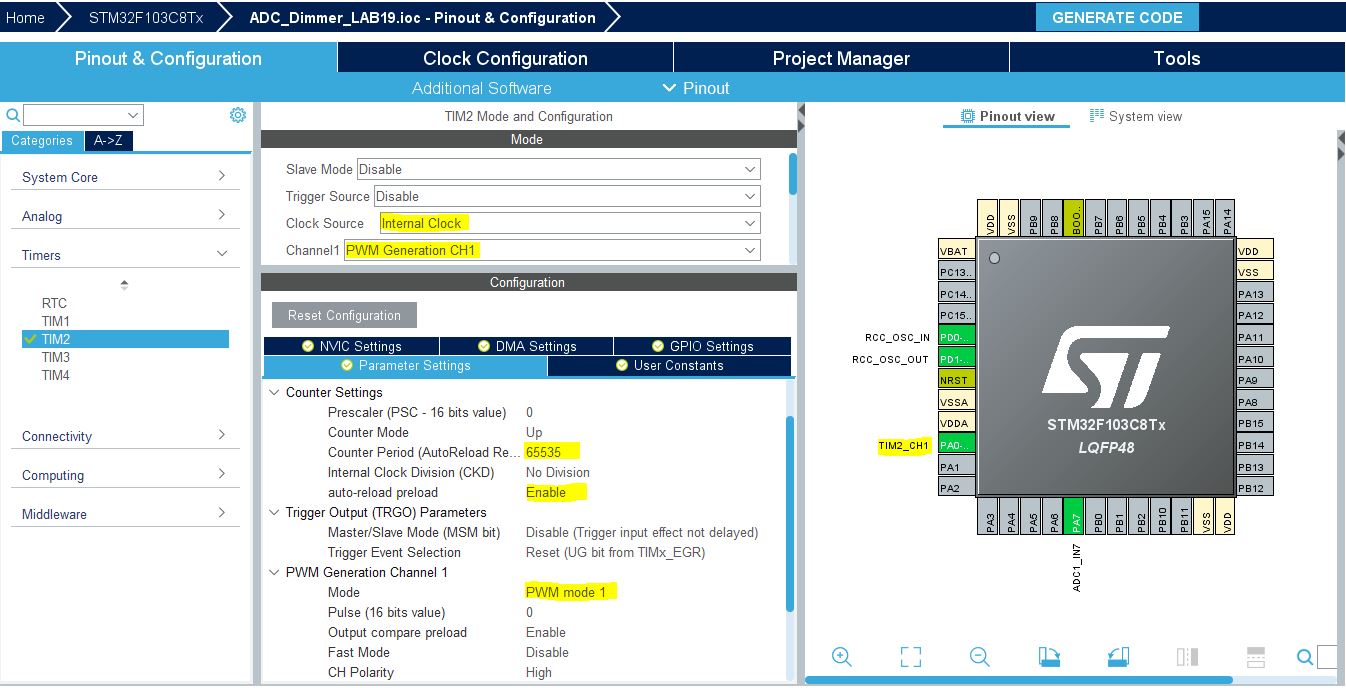Click Reset Configuration button
The height and width of the screenshot is (688, 1346).
(x=344, y=315)
